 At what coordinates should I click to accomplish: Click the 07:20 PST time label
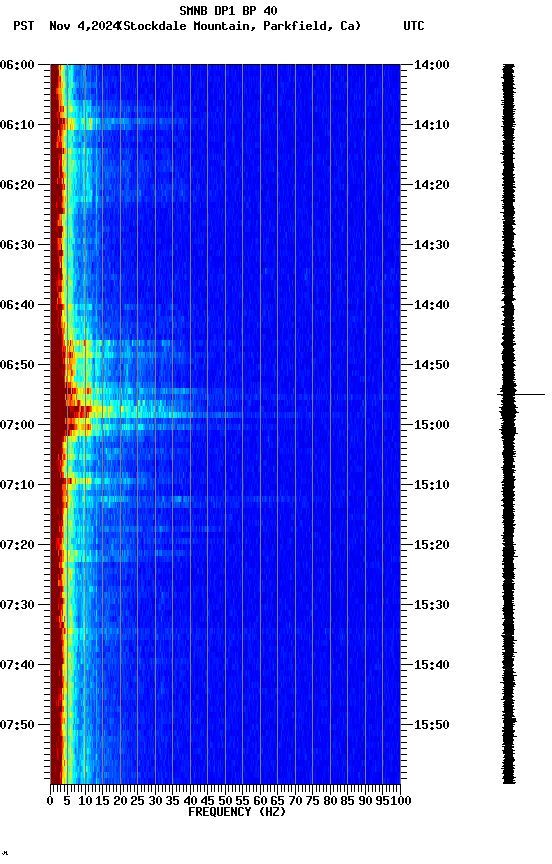17,545
